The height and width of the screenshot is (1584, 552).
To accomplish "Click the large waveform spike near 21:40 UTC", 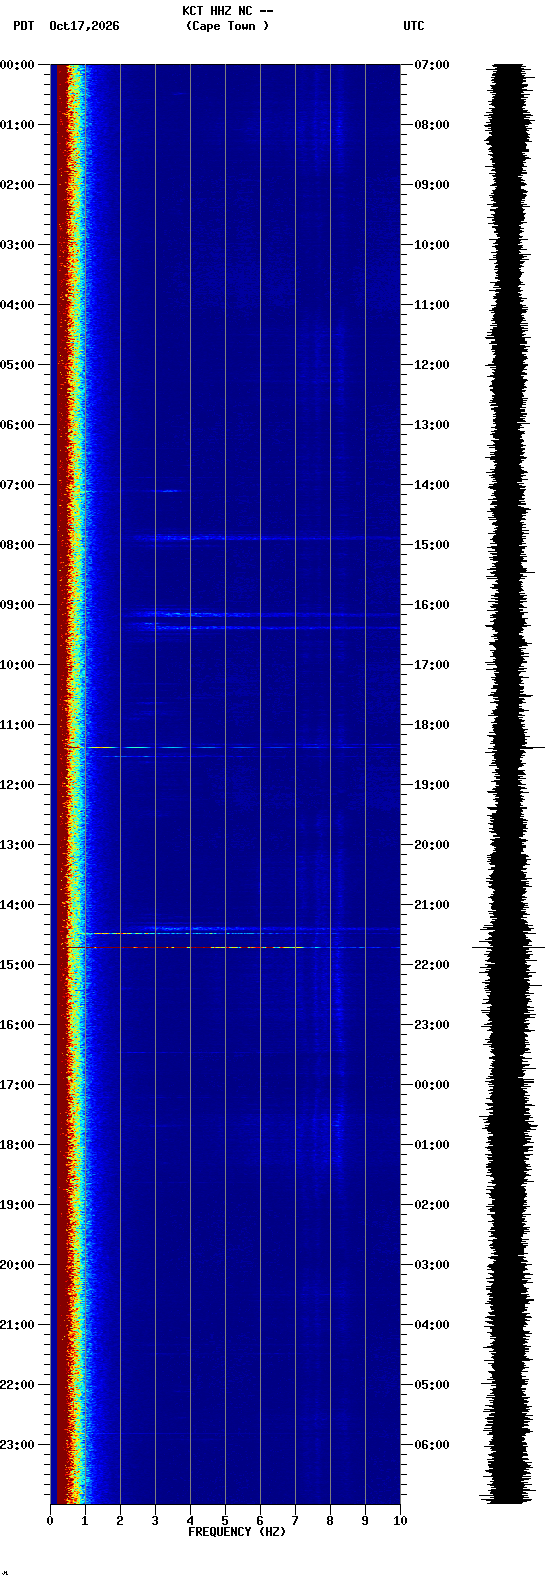I will tap(509, 946).
